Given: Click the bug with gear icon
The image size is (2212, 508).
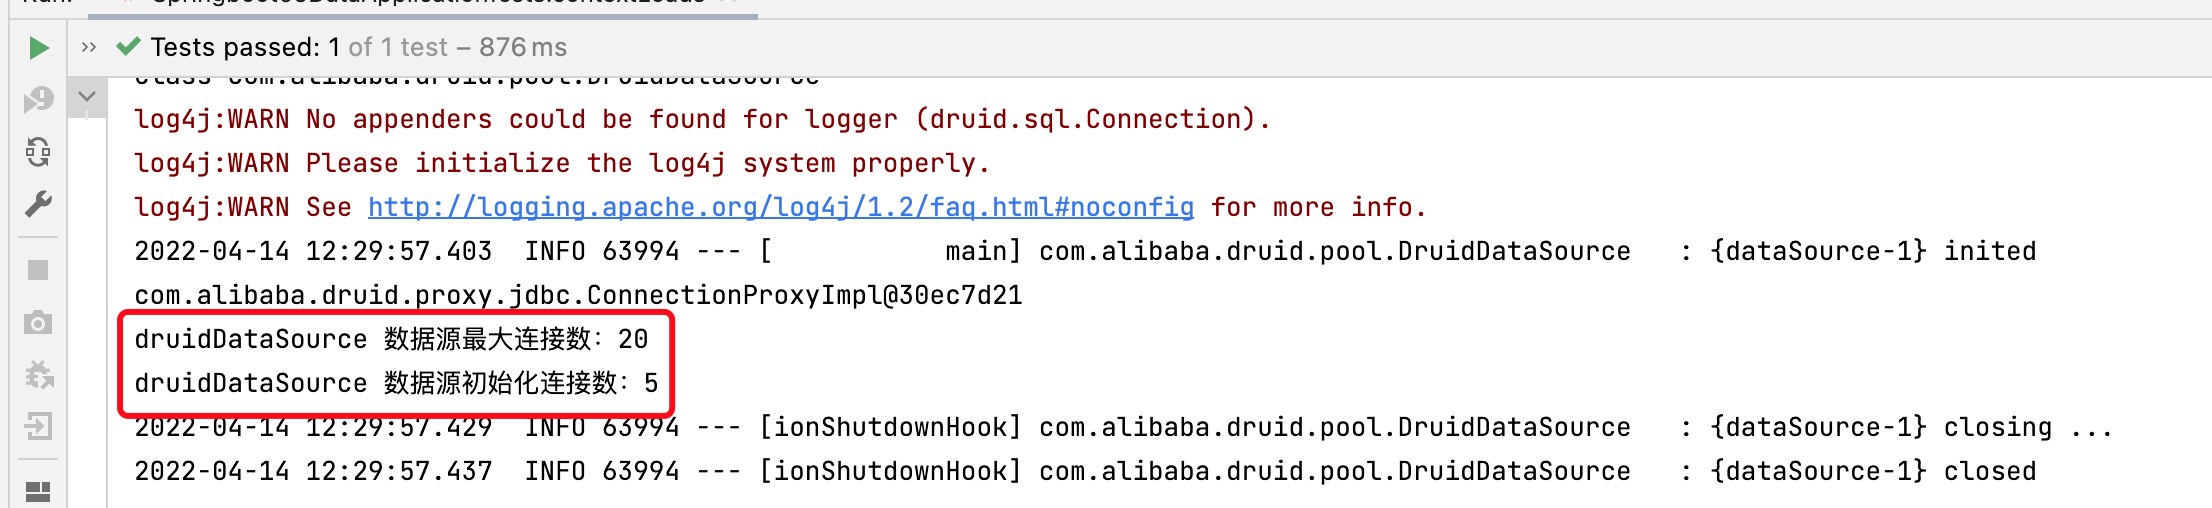Looking at the screenshot, I should pos(38,376).
